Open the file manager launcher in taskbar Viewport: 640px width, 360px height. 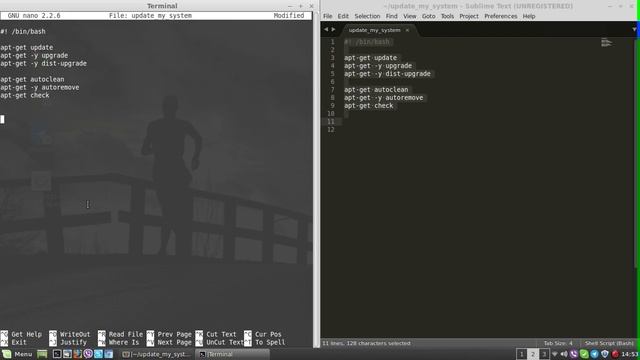pos(67,354)
